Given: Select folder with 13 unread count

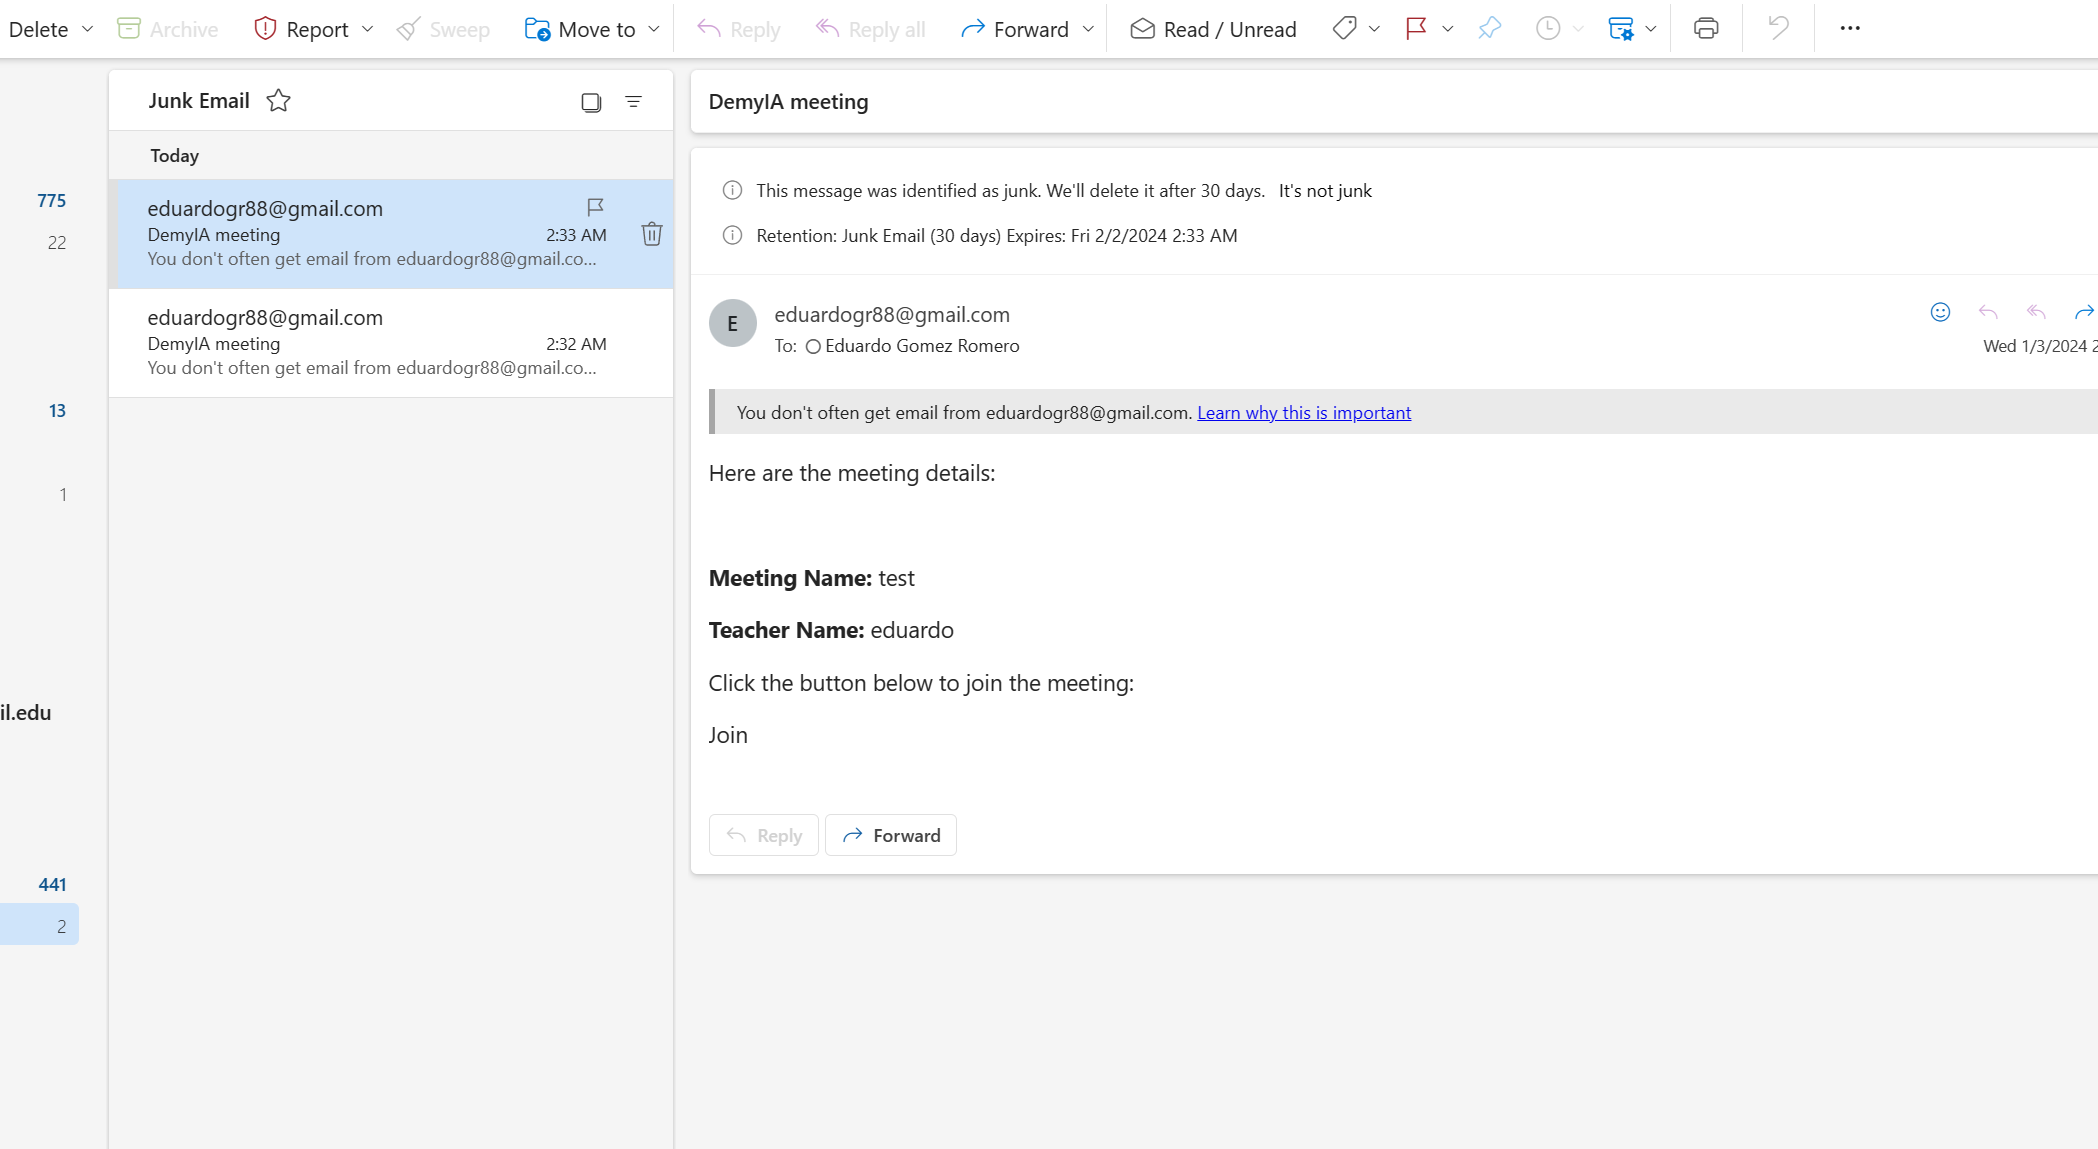Looking at the screenshot, I should pyautogui.click(x=57, y=411).
